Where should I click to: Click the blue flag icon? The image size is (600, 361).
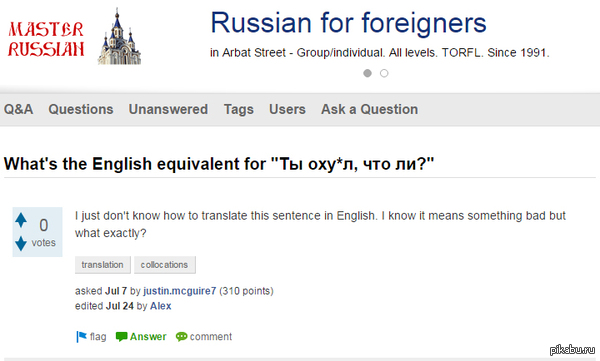81,337
